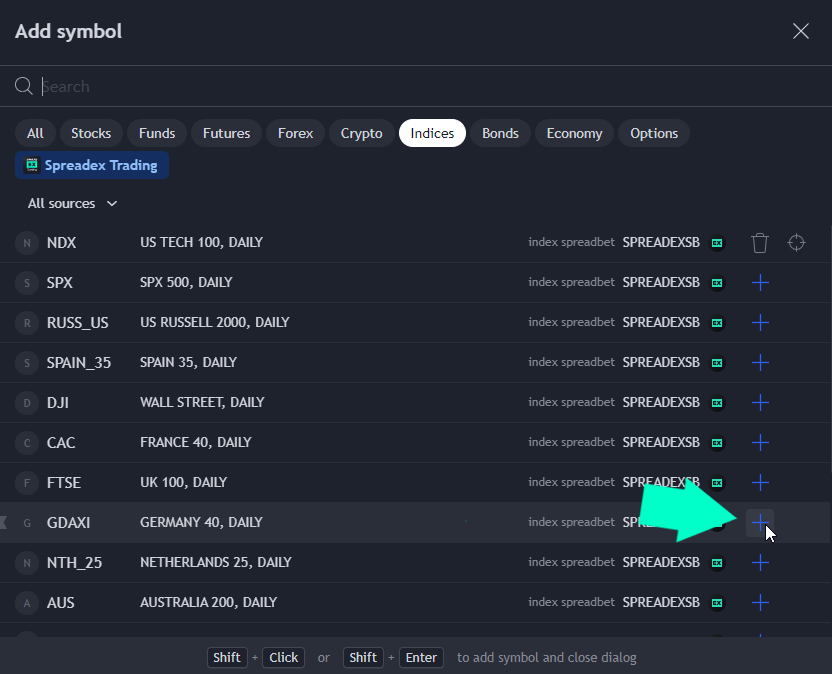832x674 pixels.
Task: Add RUSS_US symbol via plus icon
Action: click(760, 323)
